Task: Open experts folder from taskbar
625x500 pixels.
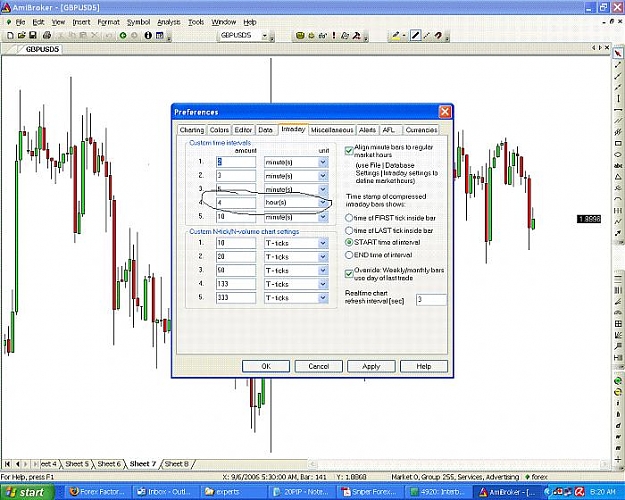Action: (233, 492)
